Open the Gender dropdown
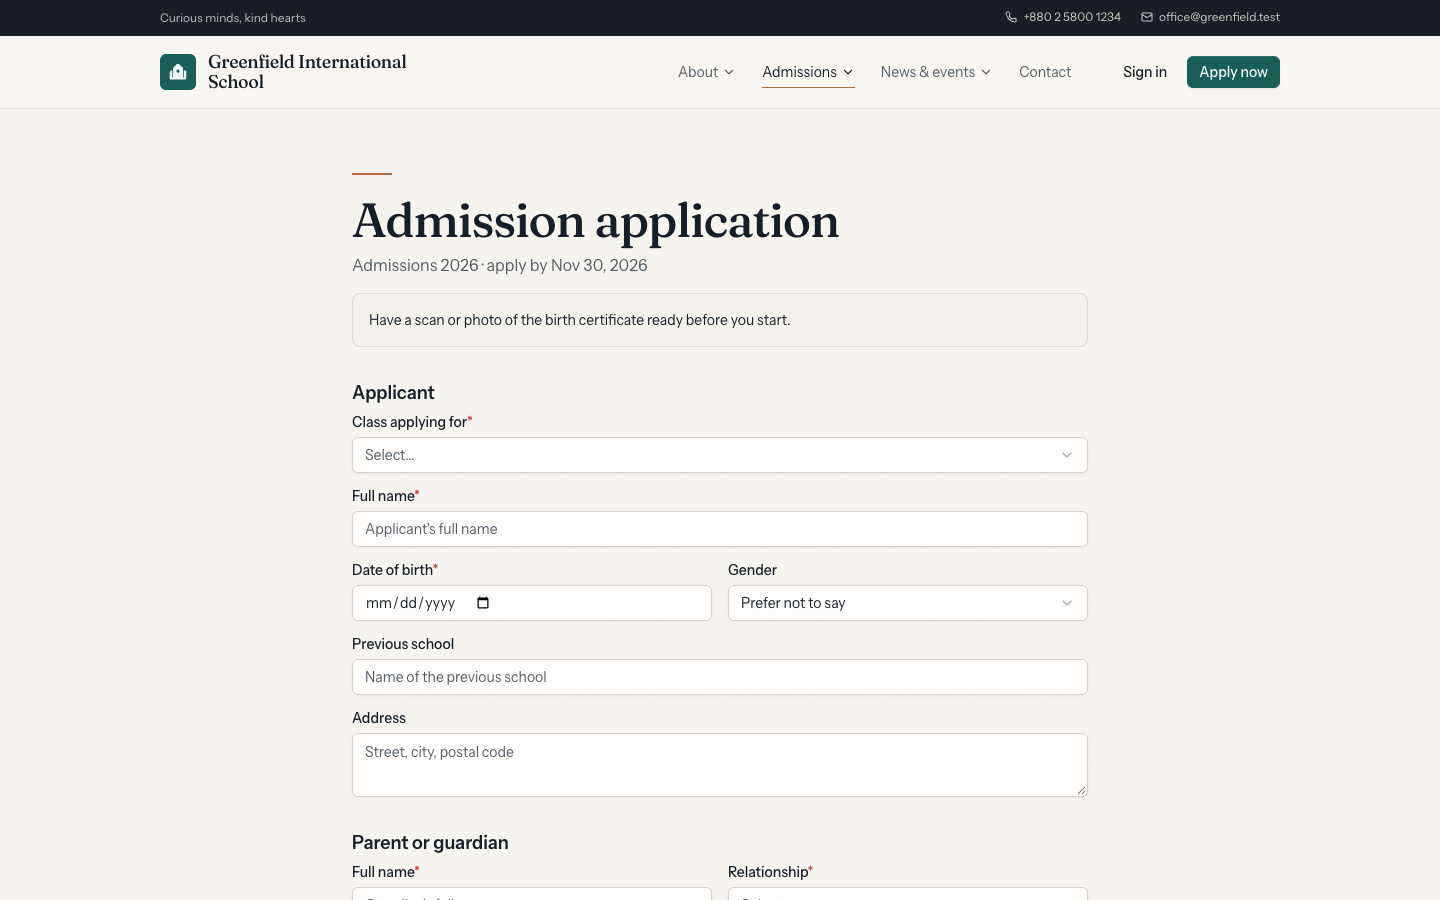 tap(908, 603)
